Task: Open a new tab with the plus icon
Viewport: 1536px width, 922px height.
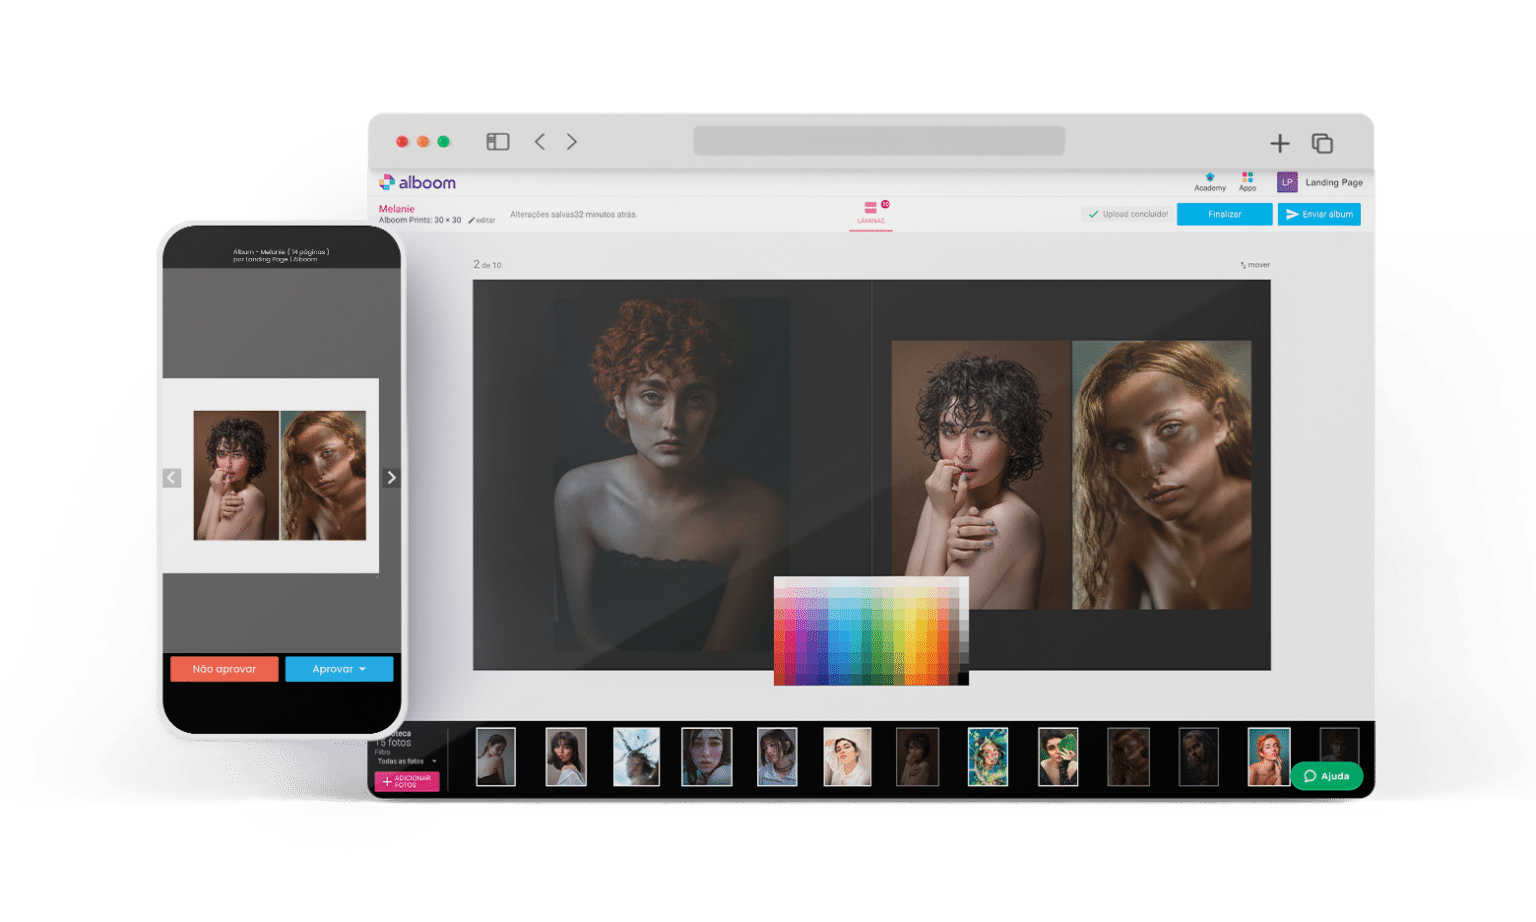Action: (1280, 144)
